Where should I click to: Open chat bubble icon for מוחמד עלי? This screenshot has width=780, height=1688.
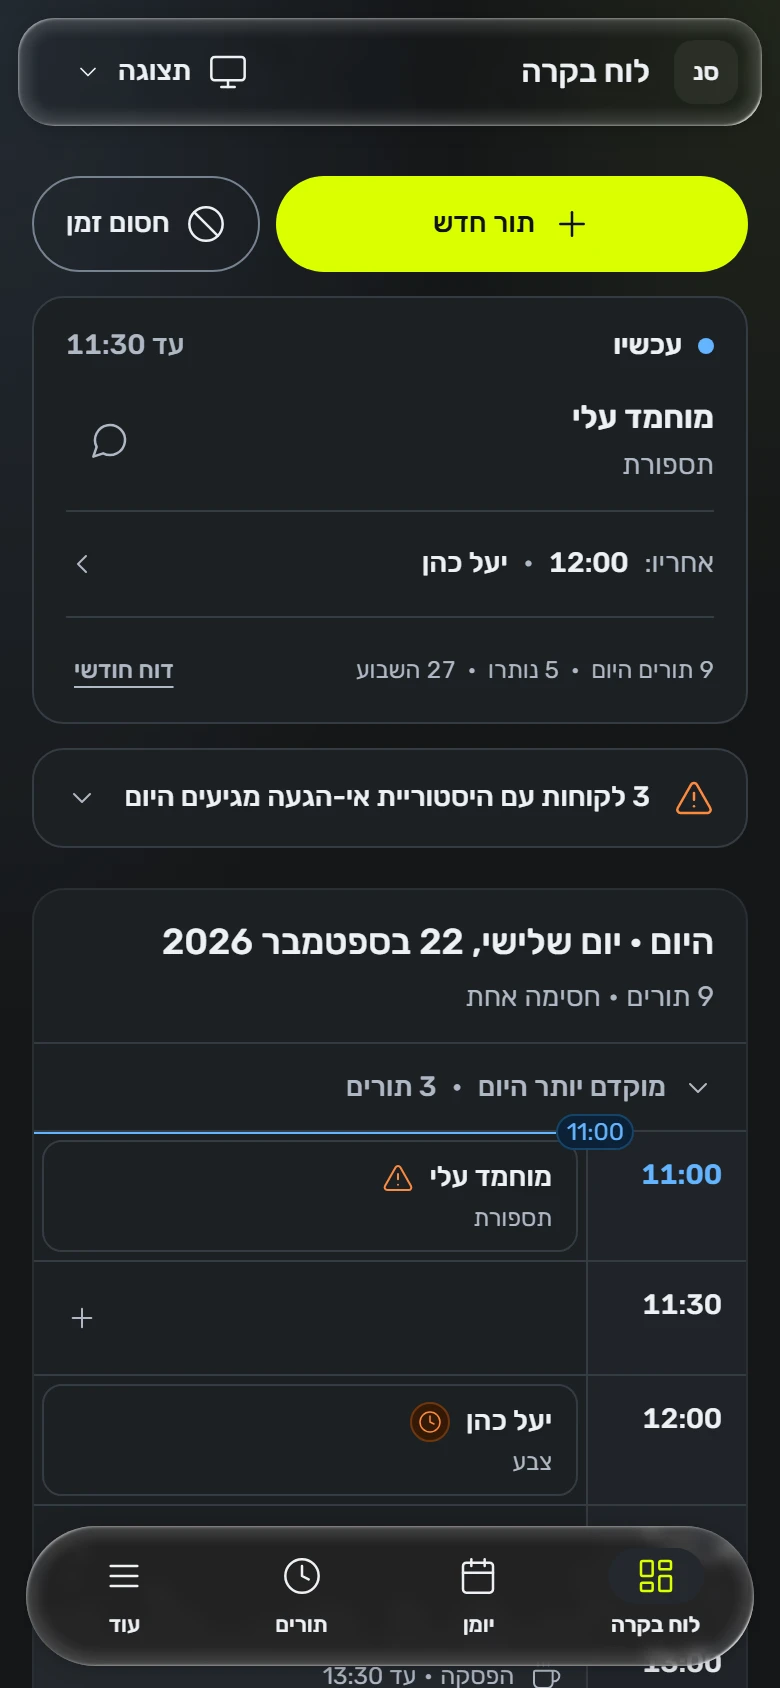tap(109, 441)
